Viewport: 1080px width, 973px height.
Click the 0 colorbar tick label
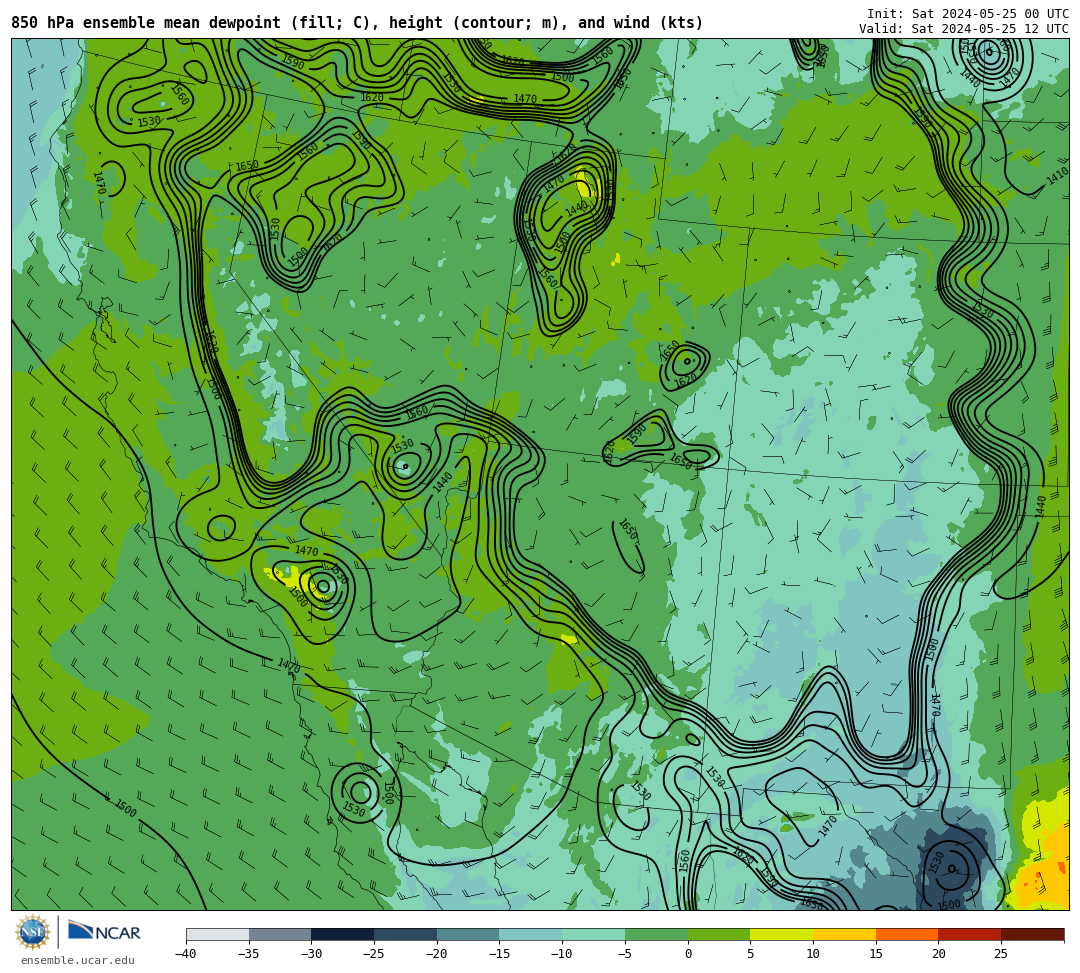(688, 954)
